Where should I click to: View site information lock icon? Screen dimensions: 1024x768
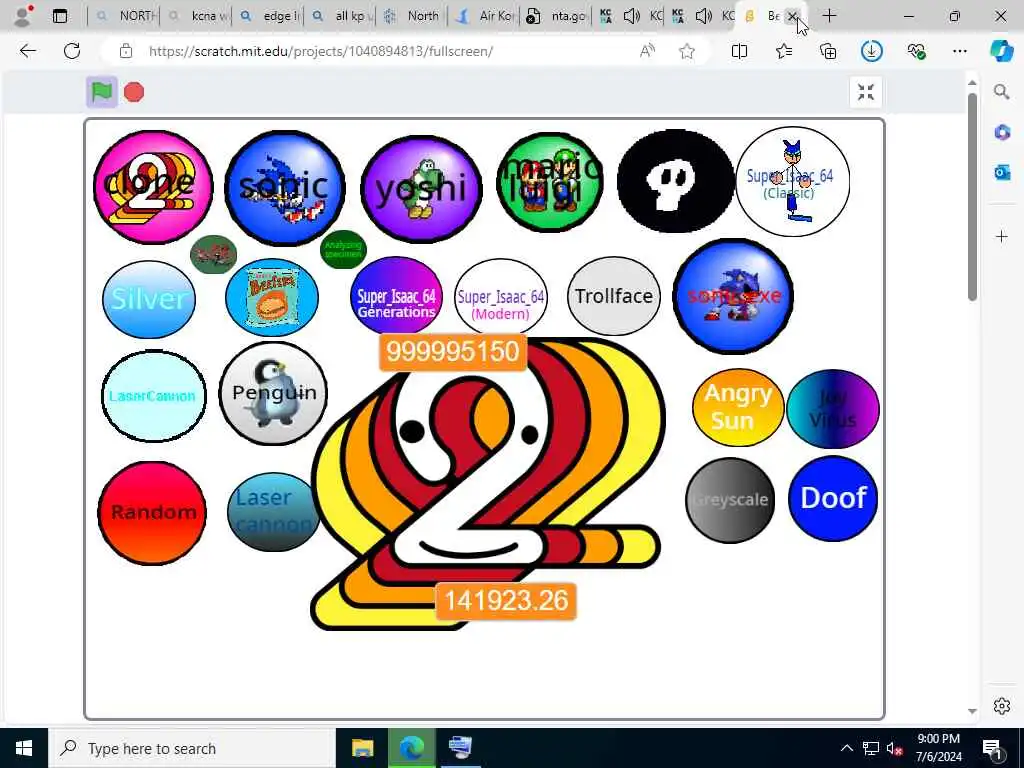tap(126, 51)
